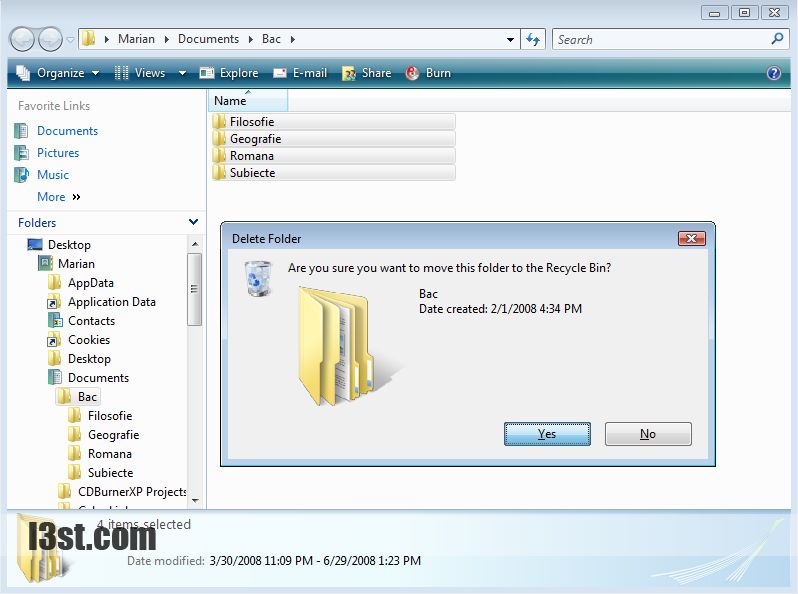Select the Subiecte folder in file list
Viewport: 798px width, 594px height.
(333, 173)
